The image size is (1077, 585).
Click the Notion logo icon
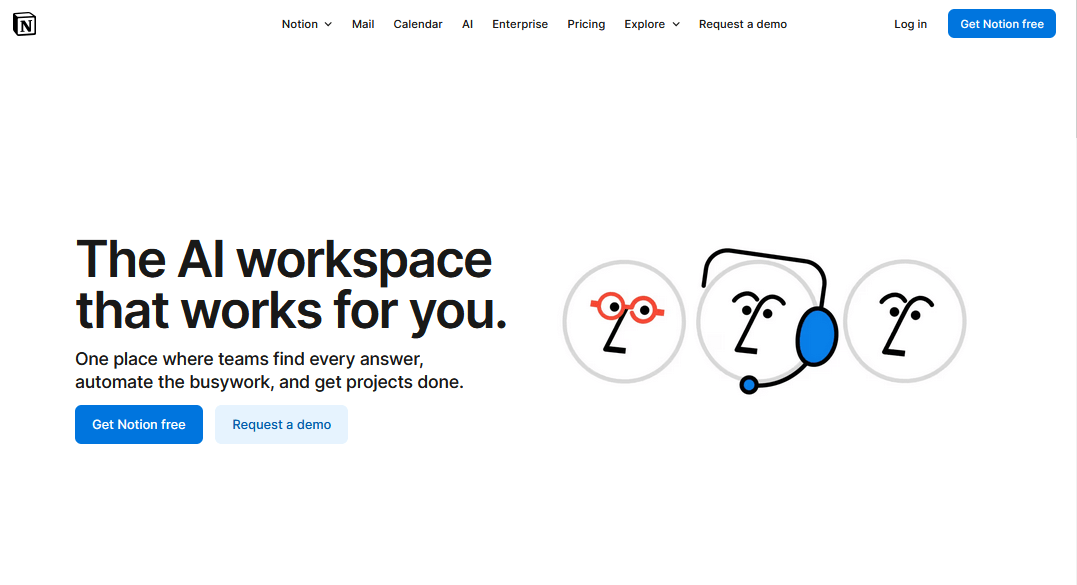point(24,24)
